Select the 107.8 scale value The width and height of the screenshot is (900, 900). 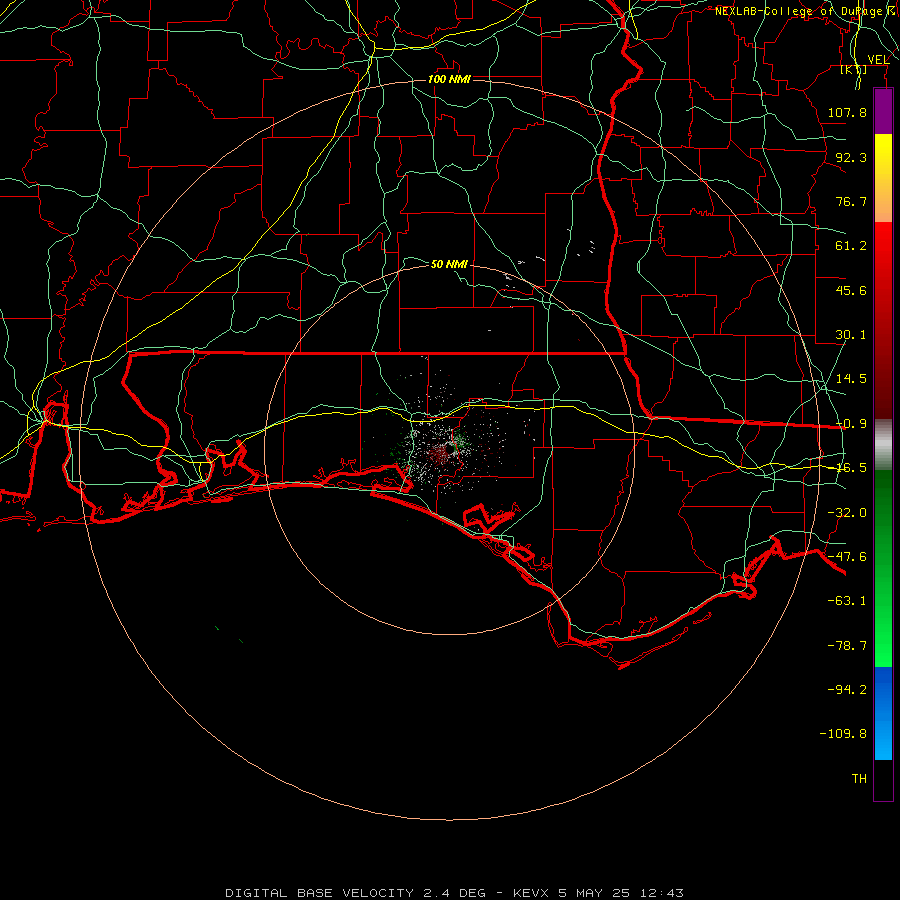[847, 112]
